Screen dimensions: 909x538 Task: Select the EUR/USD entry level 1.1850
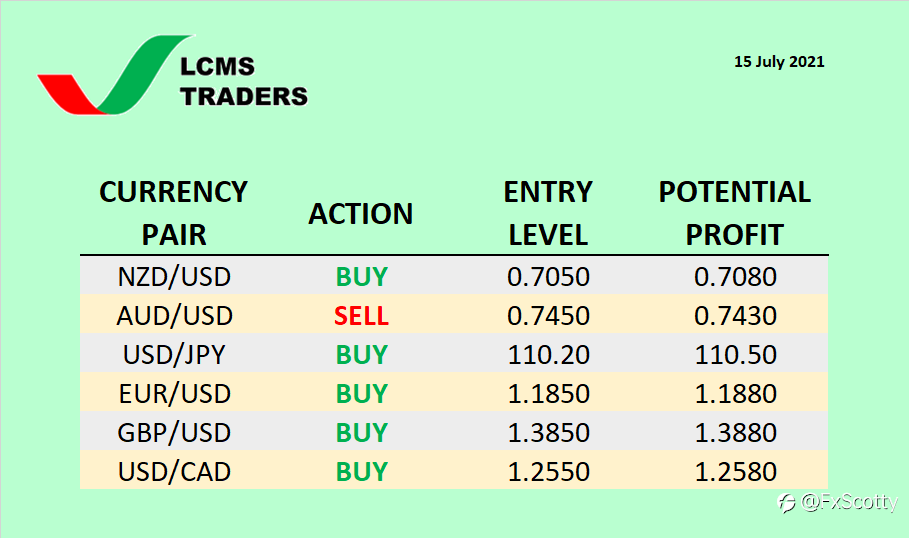click(548, 394)
